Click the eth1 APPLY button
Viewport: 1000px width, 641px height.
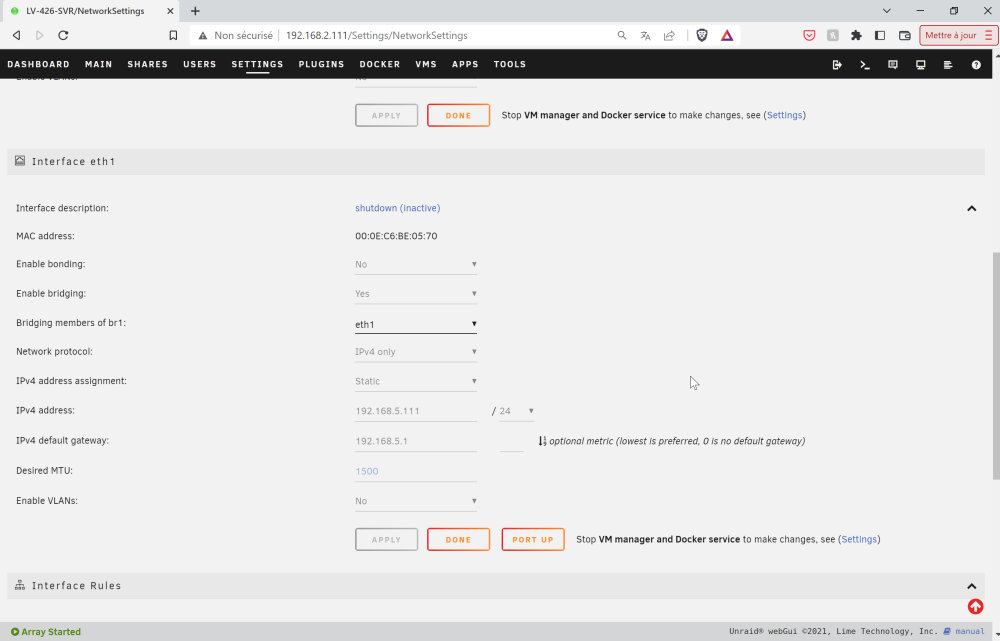click(x=386, y=540)
